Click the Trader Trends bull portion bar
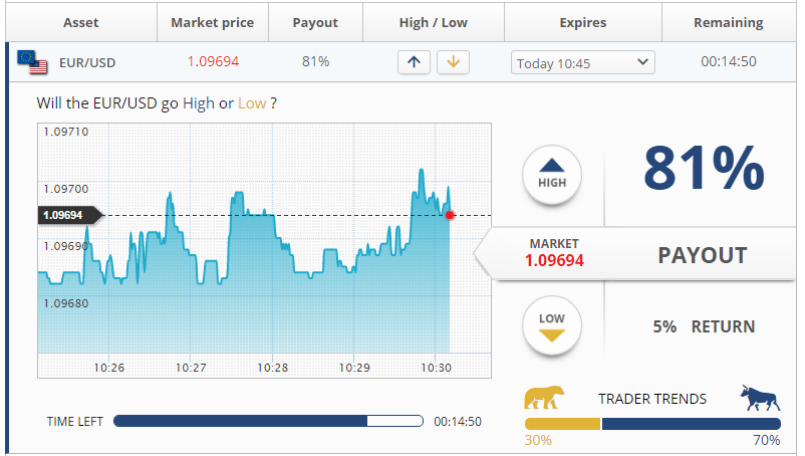805x456 pixels. click(691, 424)
